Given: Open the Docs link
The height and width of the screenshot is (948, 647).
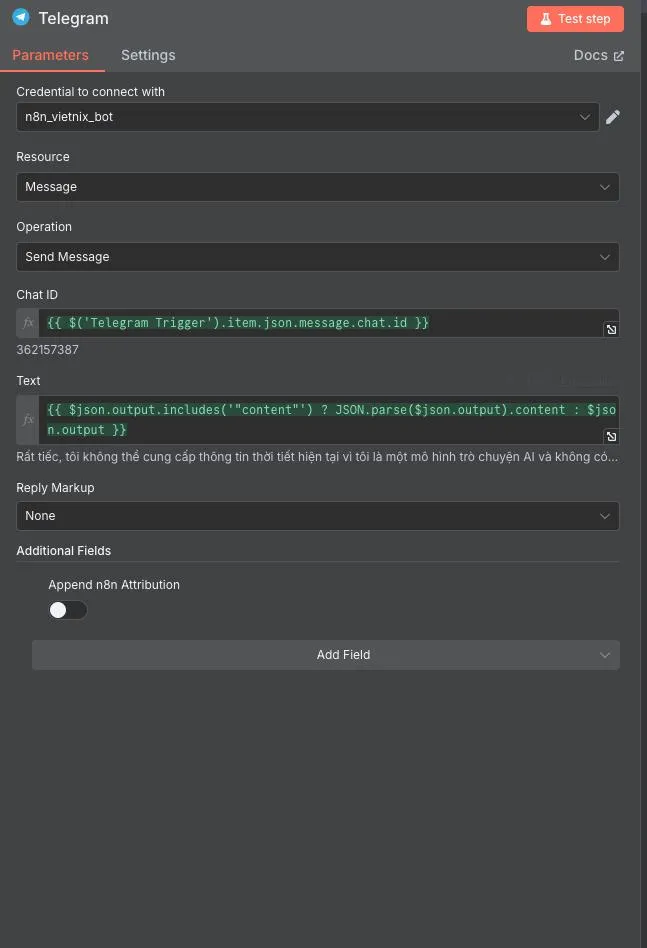Looking at the screenshot, I should click(599, 55).
